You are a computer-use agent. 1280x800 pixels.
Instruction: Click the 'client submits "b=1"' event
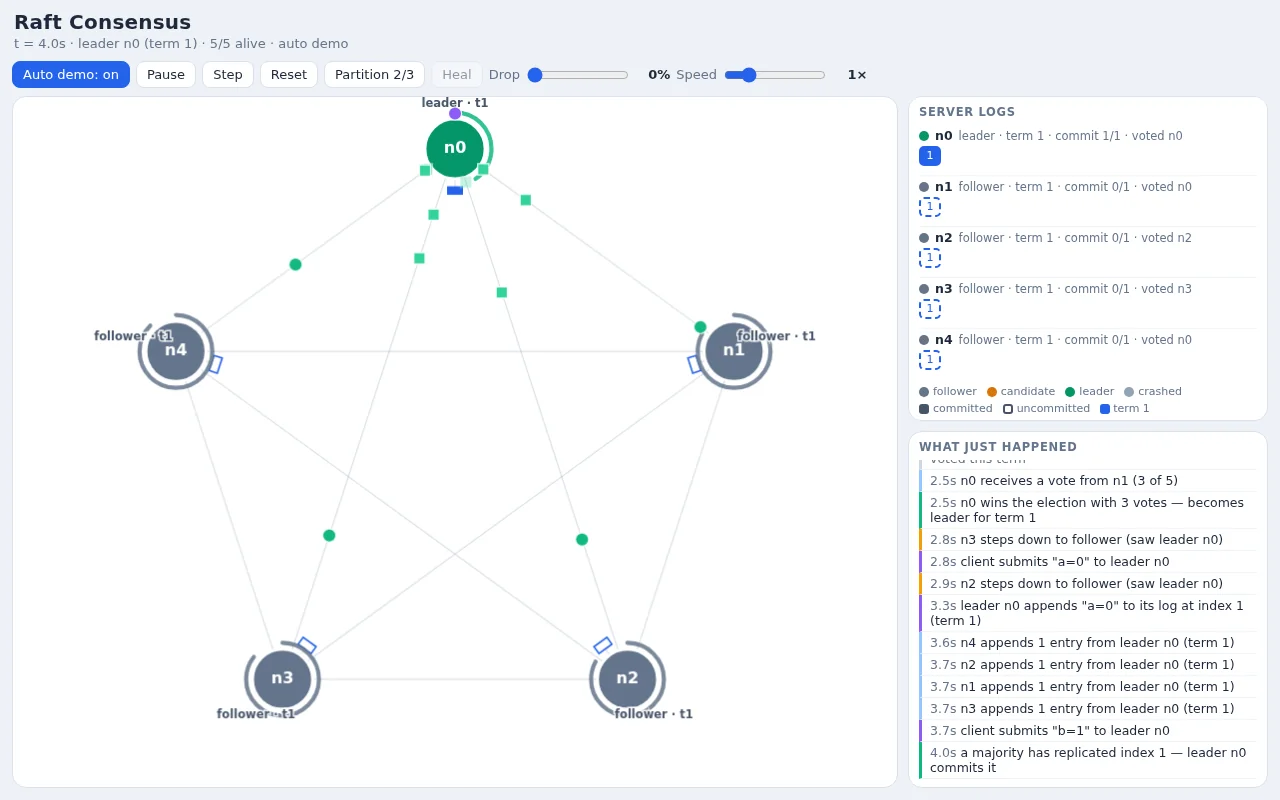click(x=1087, y=731)
